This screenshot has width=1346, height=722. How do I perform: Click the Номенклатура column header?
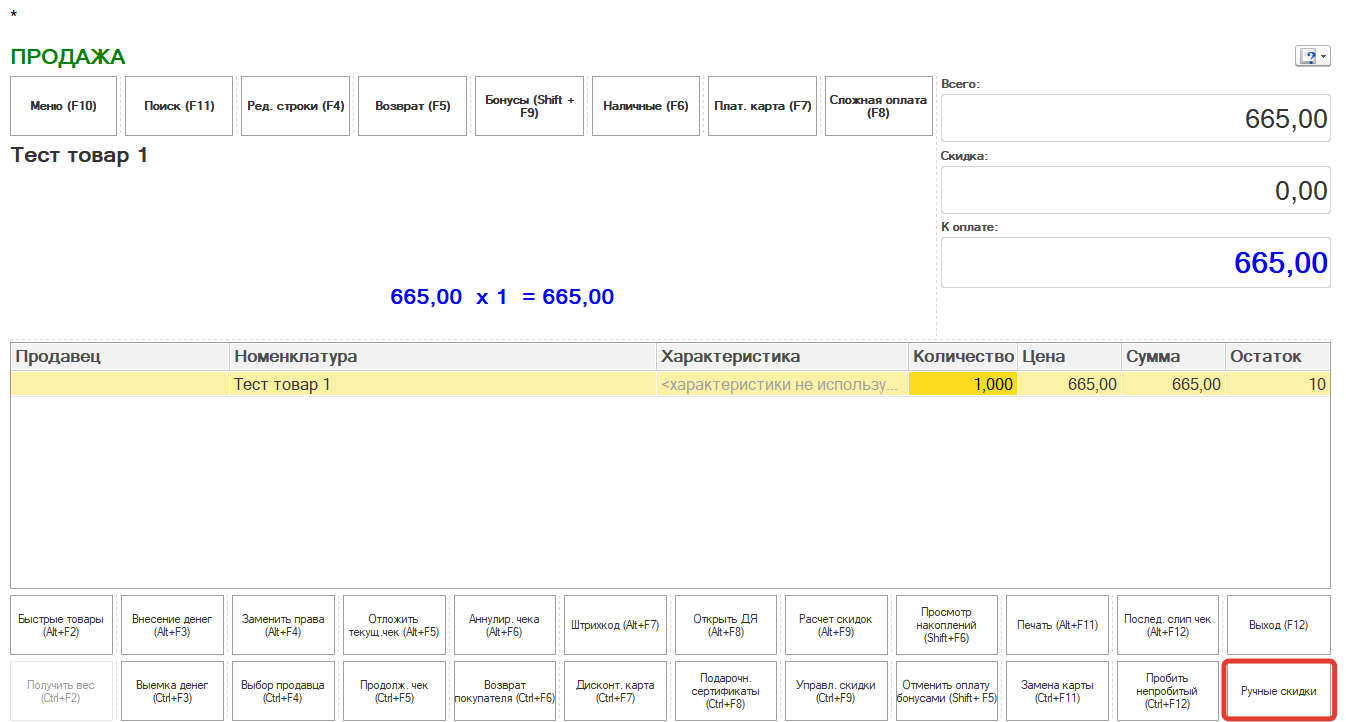442,356
